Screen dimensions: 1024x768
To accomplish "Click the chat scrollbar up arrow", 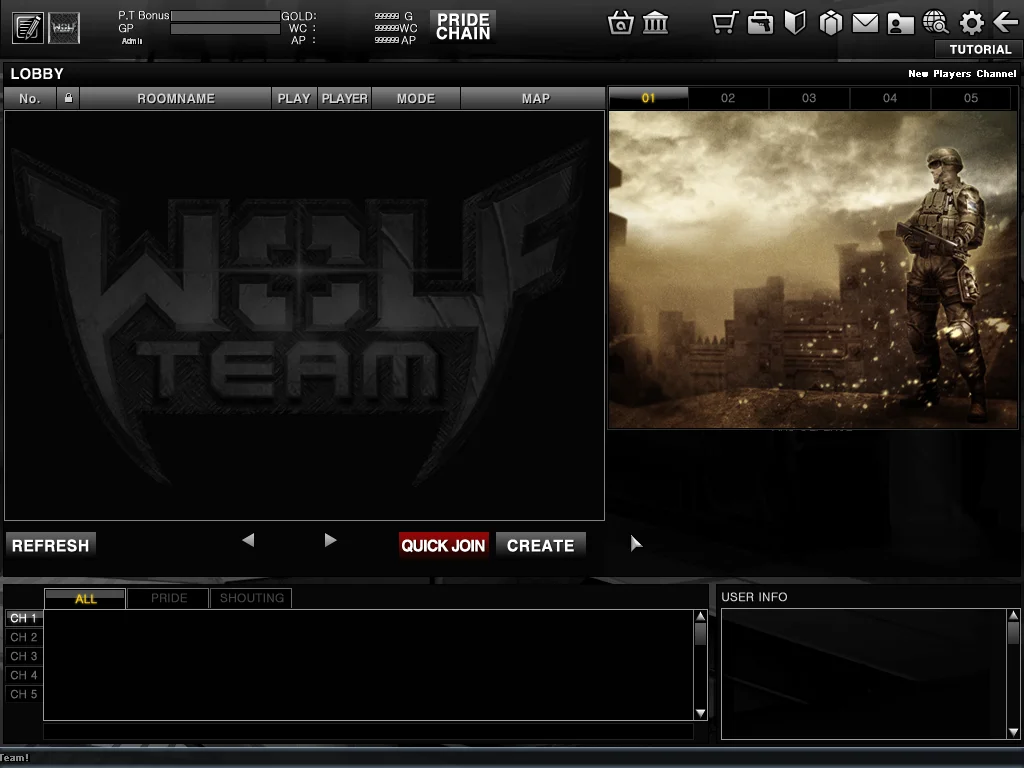I will [701, 616].
